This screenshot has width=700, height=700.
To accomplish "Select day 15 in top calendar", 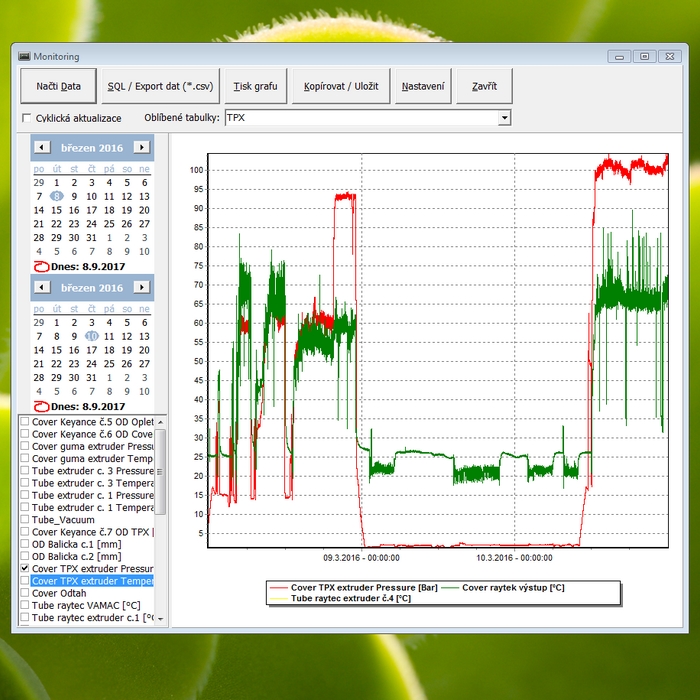I will [56, 210].
